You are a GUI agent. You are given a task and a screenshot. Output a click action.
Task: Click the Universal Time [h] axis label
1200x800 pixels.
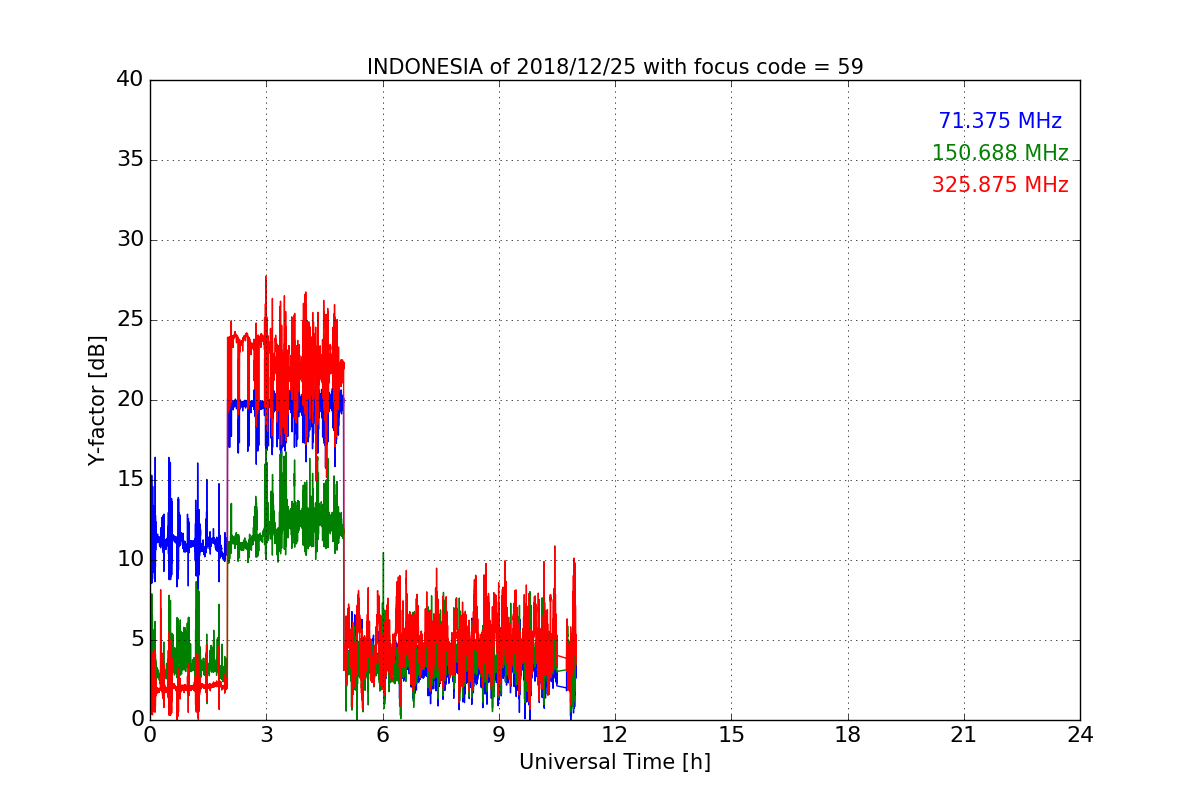(615, 762)
